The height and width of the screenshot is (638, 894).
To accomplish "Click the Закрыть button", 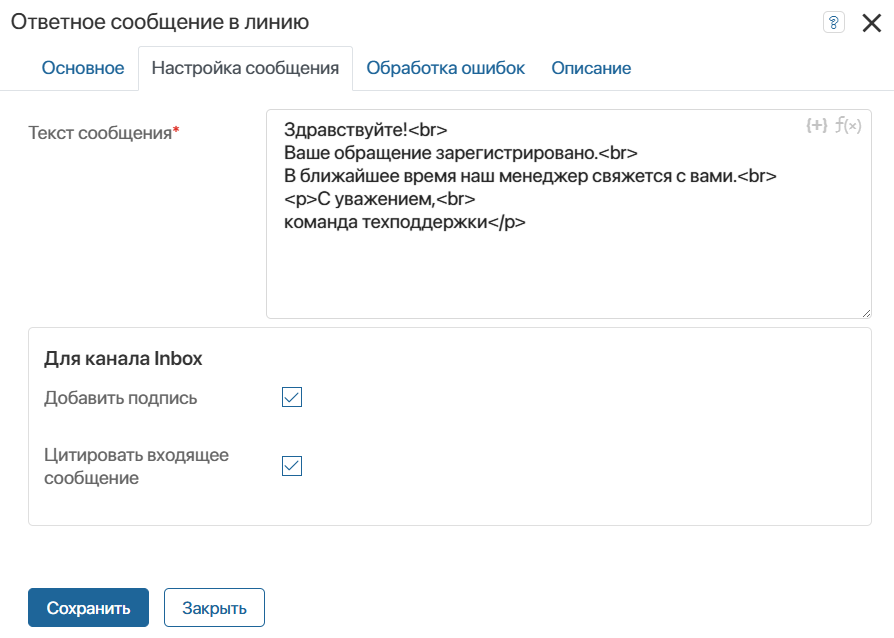I will [214, 608].
